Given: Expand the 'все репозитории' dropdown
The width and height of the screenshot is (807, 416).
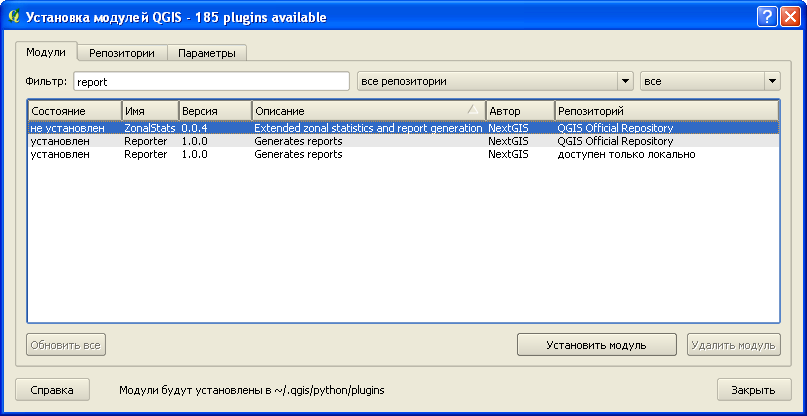Looking at the screenshot, I should (495, 81).
